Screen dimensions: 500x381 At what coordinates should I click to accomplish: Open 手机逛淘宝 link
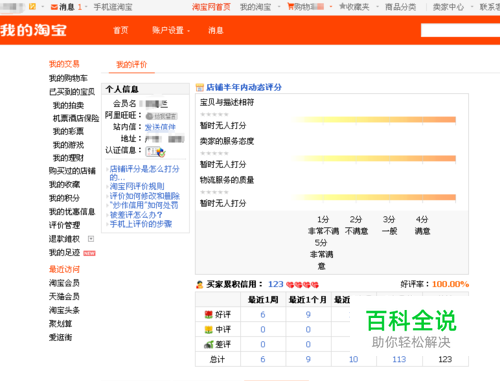pos(113,7)
